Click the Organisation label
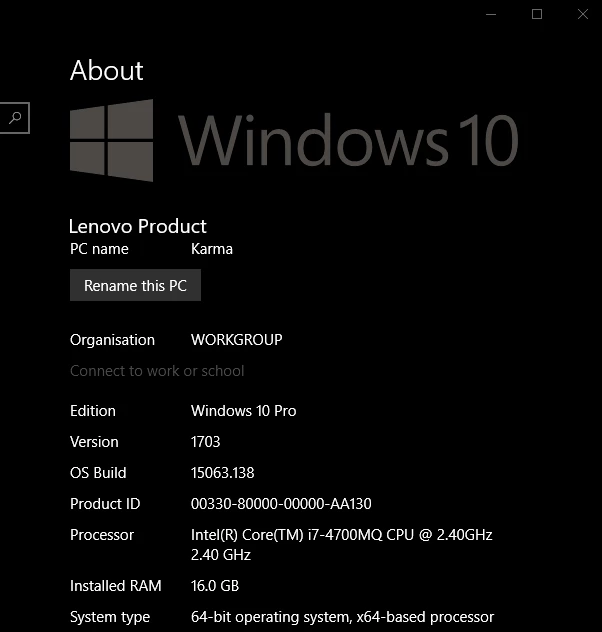Viewport: 602px width, 632px height. tap(112, 340)
